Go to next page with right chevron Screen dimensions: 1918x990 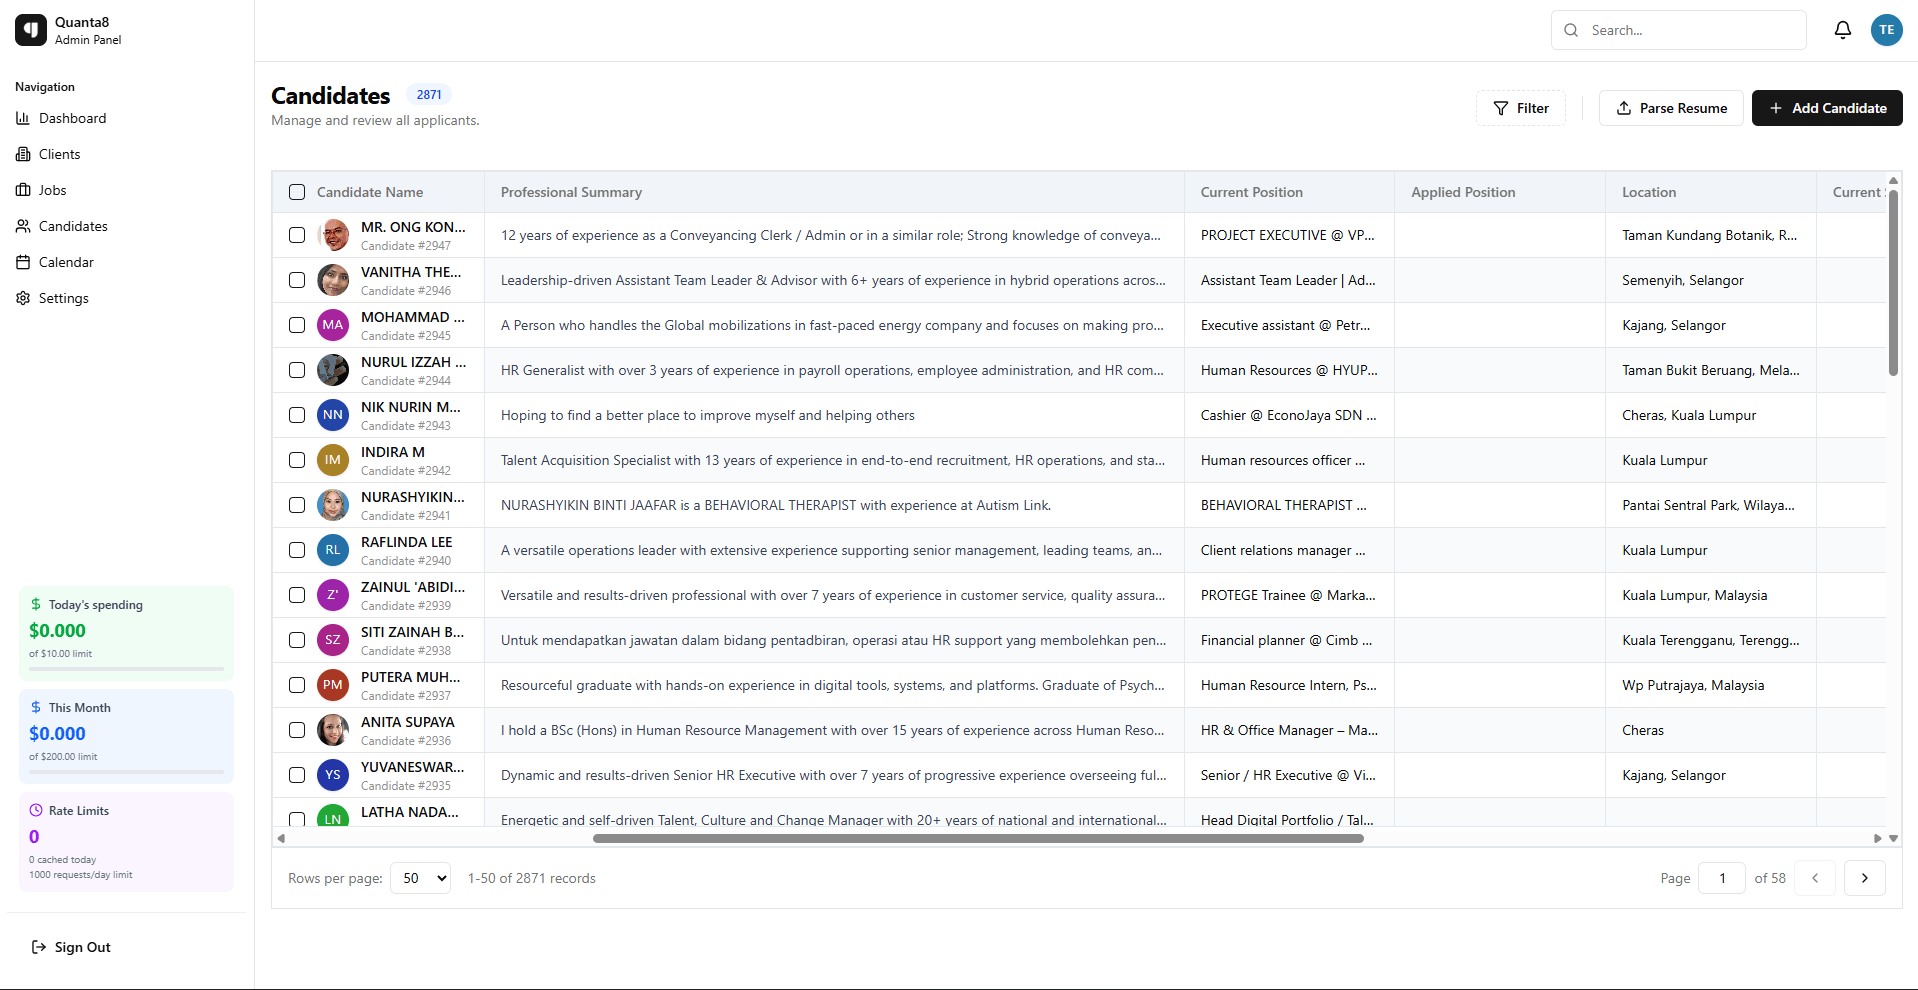pyautogui.click(x=1864, y=877)
